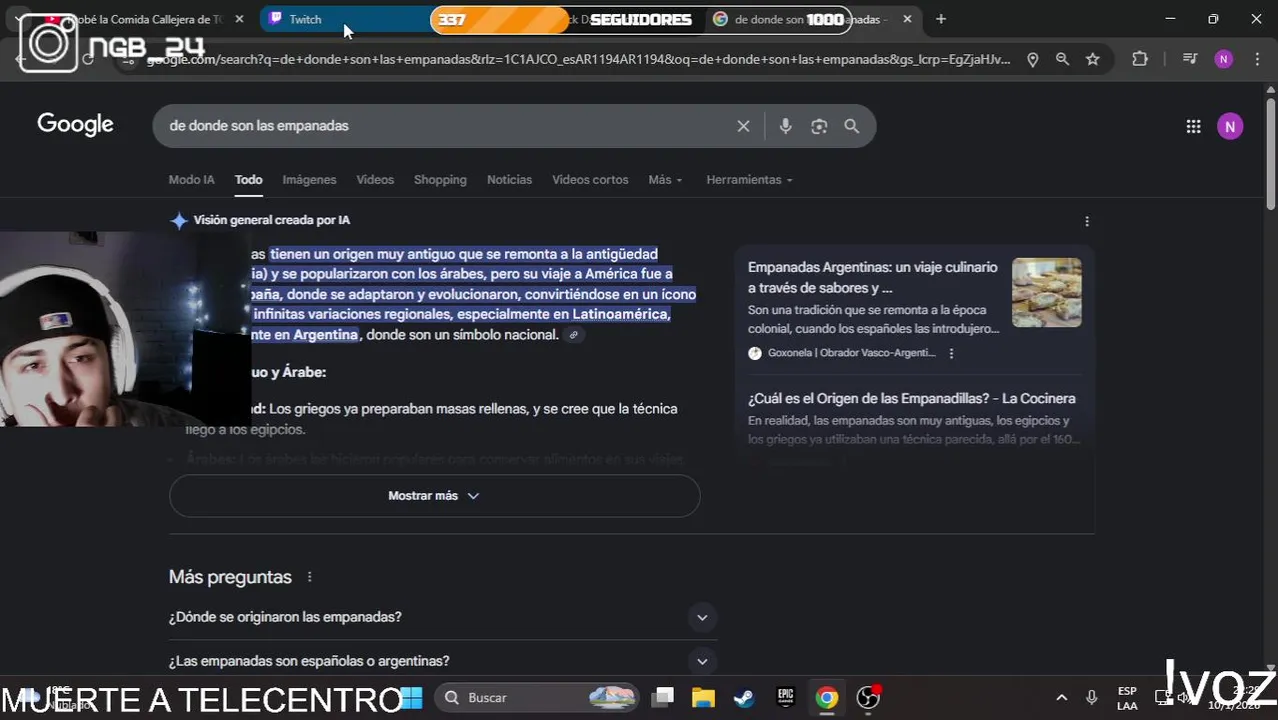Select the Todo results tab
The height and width of the screenshot is (720, 1278).
coord(248,180)
